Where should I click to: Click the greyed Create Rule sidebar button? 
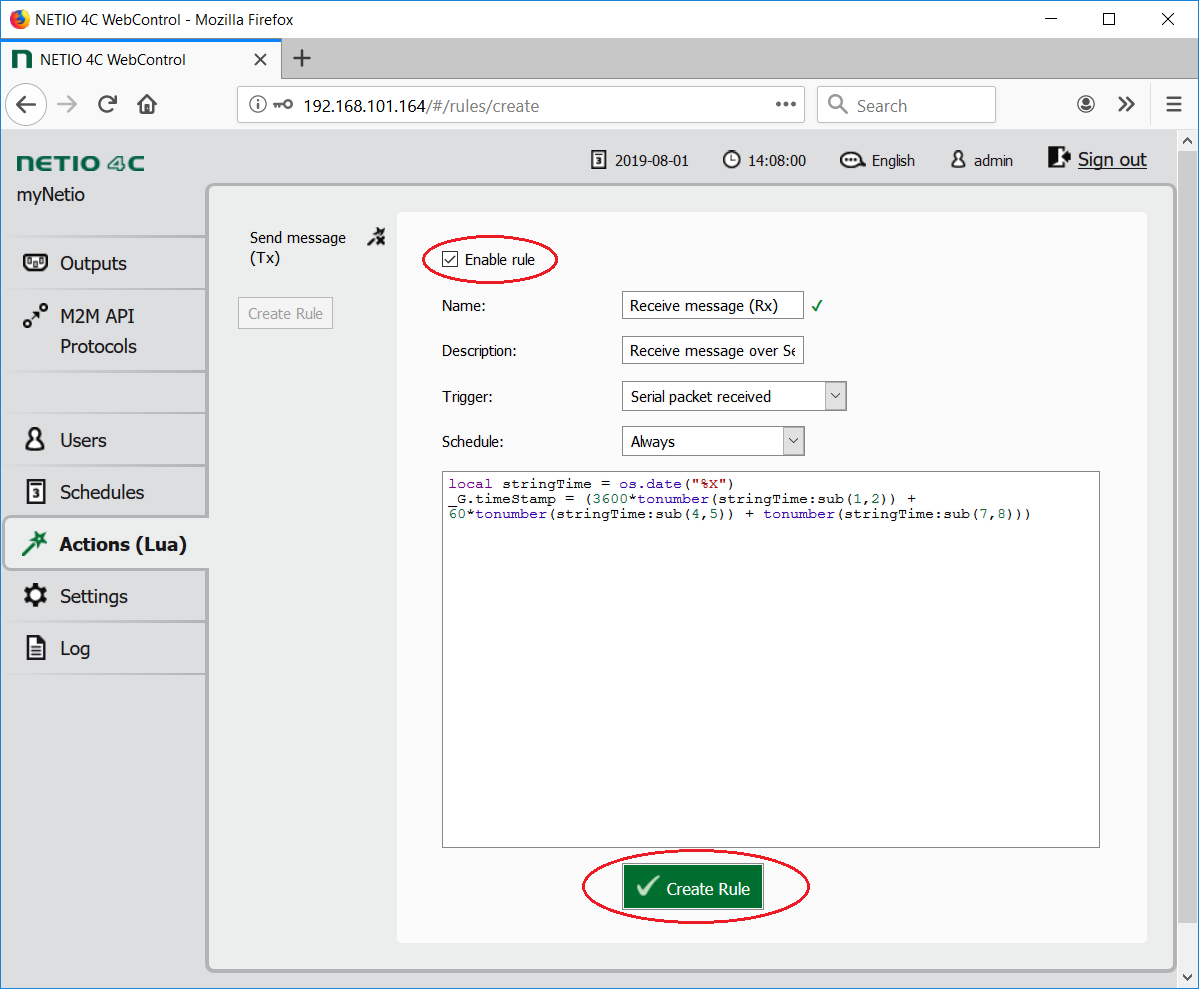[285, 314]
